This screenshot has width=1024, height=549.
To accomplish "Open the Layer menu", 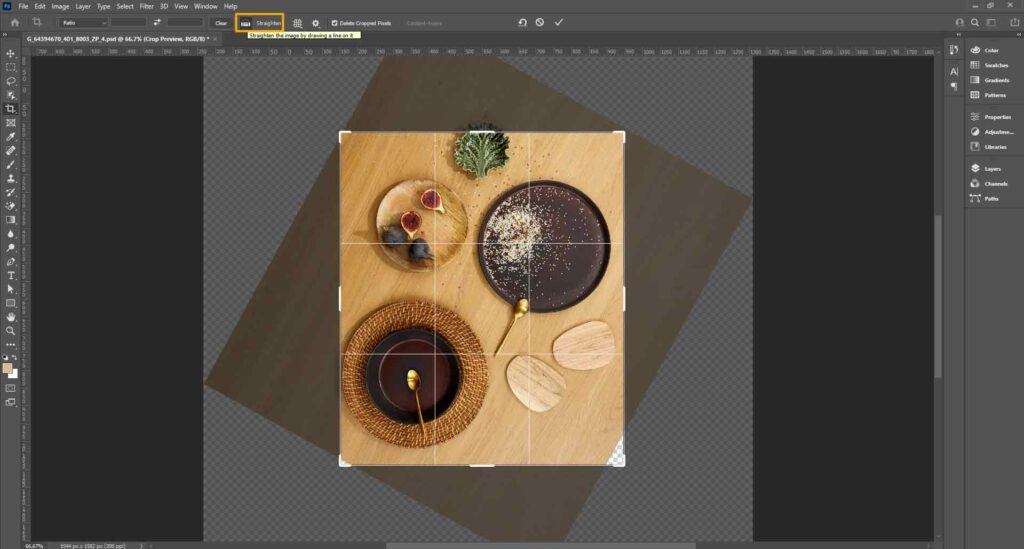I will click(83, 6).
